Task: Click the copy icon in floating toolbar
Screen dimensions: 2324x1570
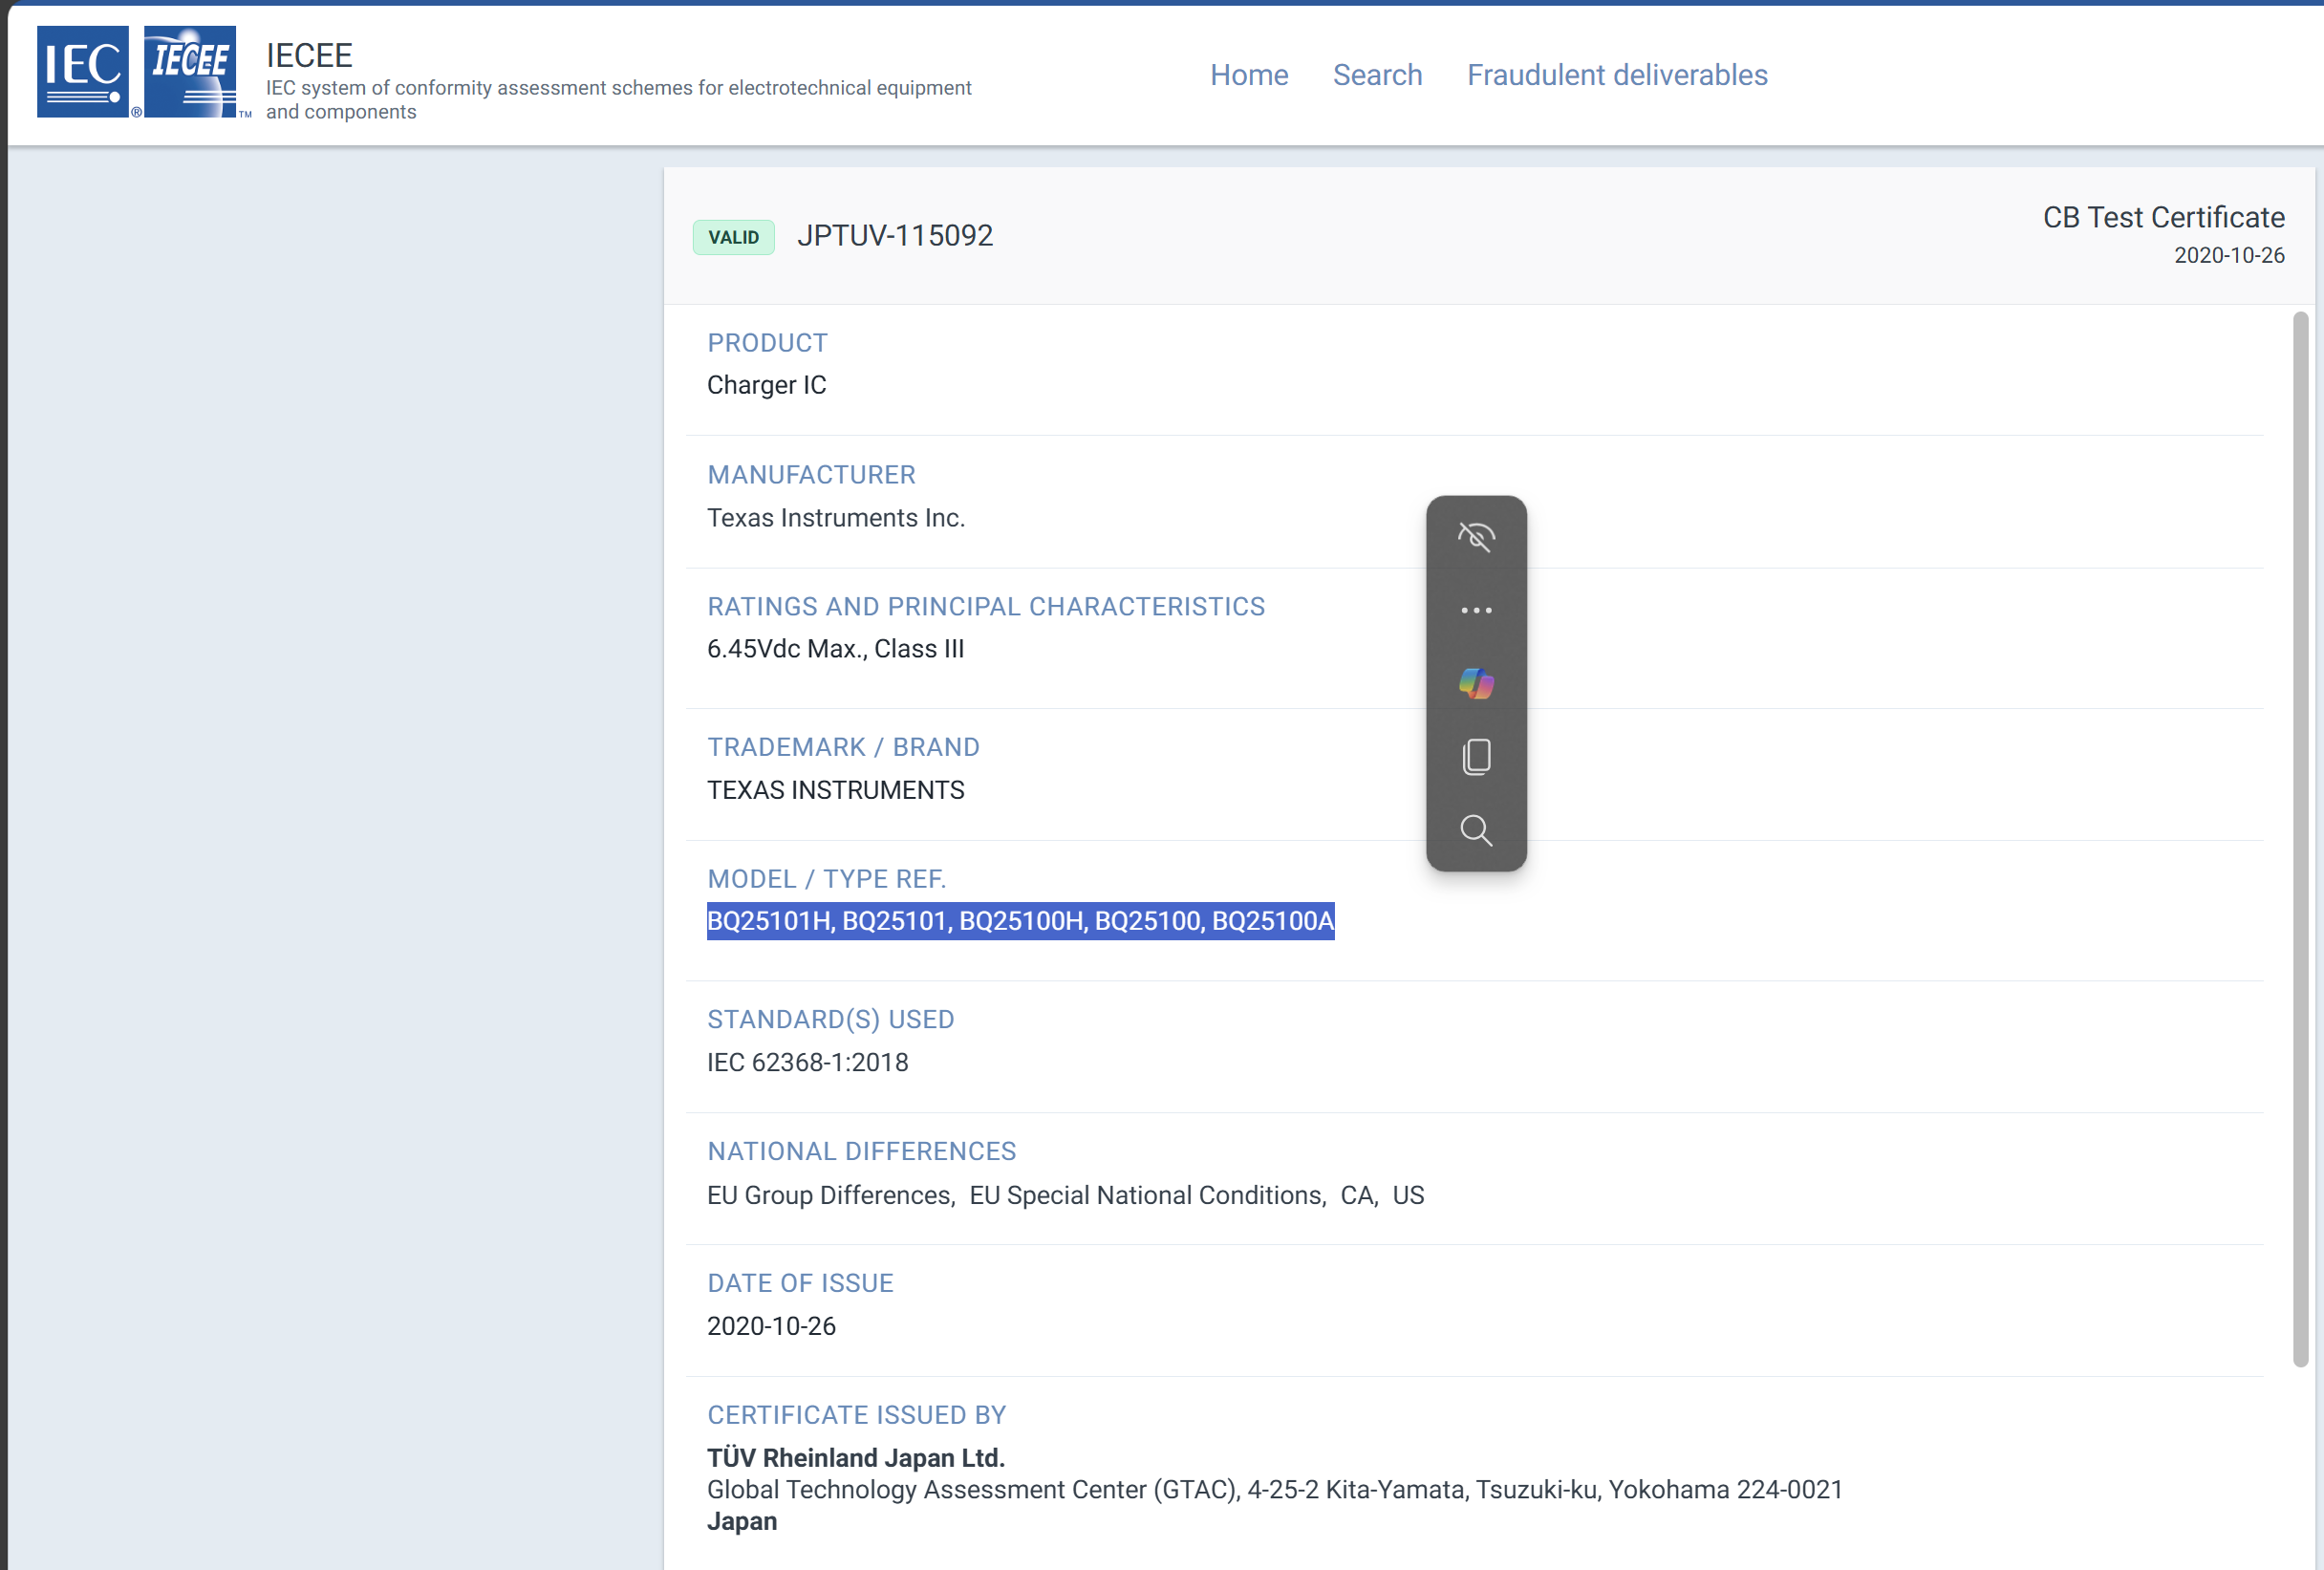Action: click(x=1476, y=757)
